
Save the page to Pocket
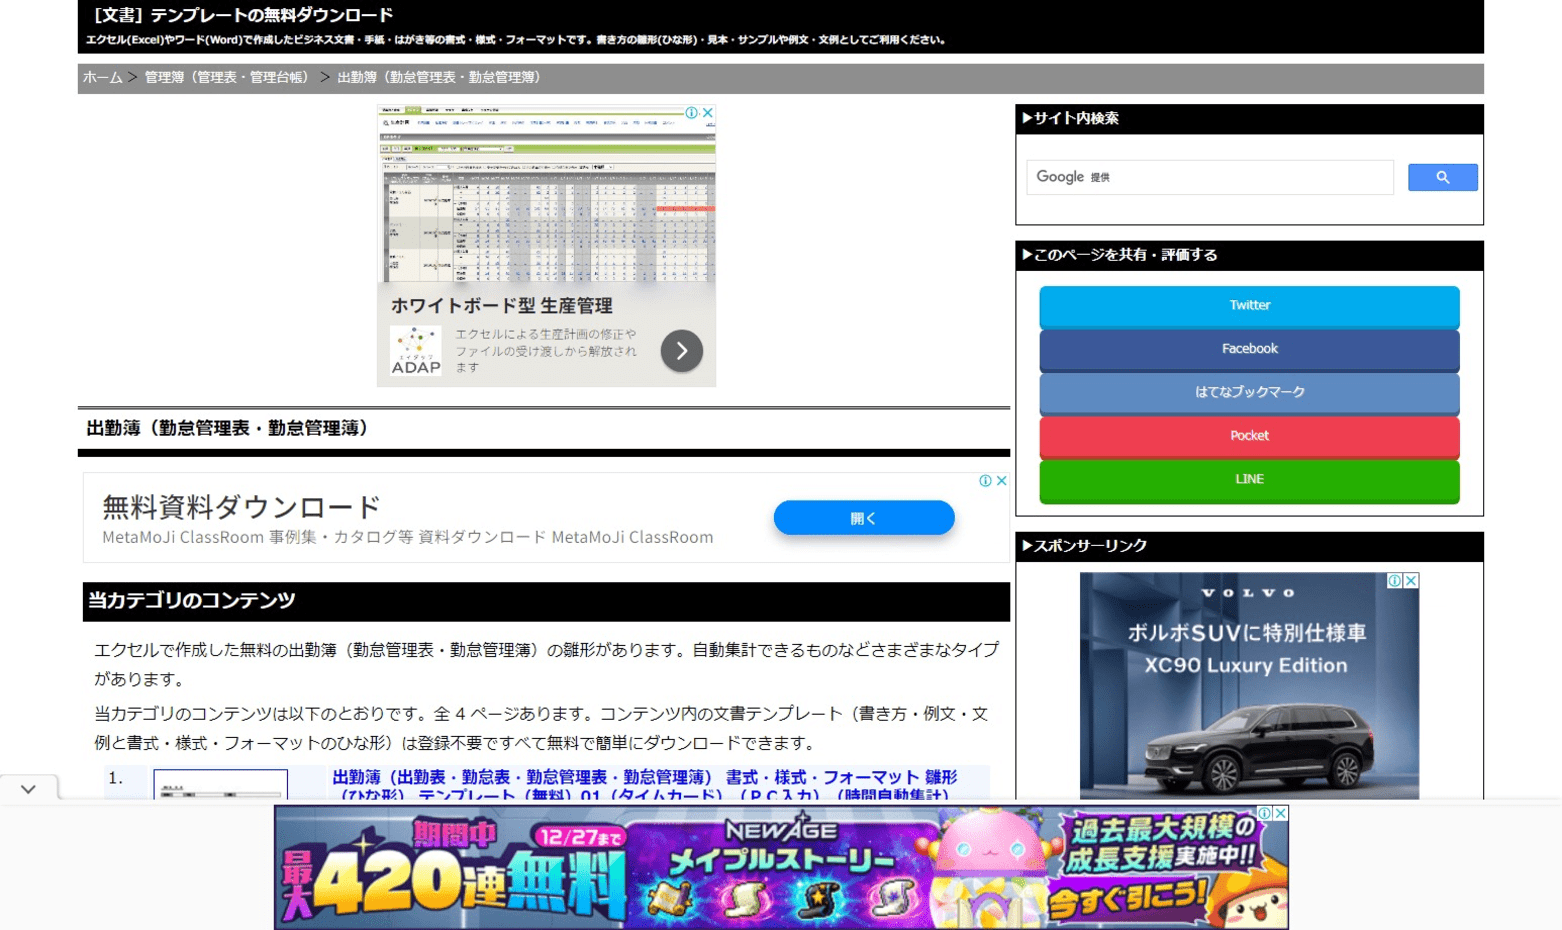(x=1248, y=435)
